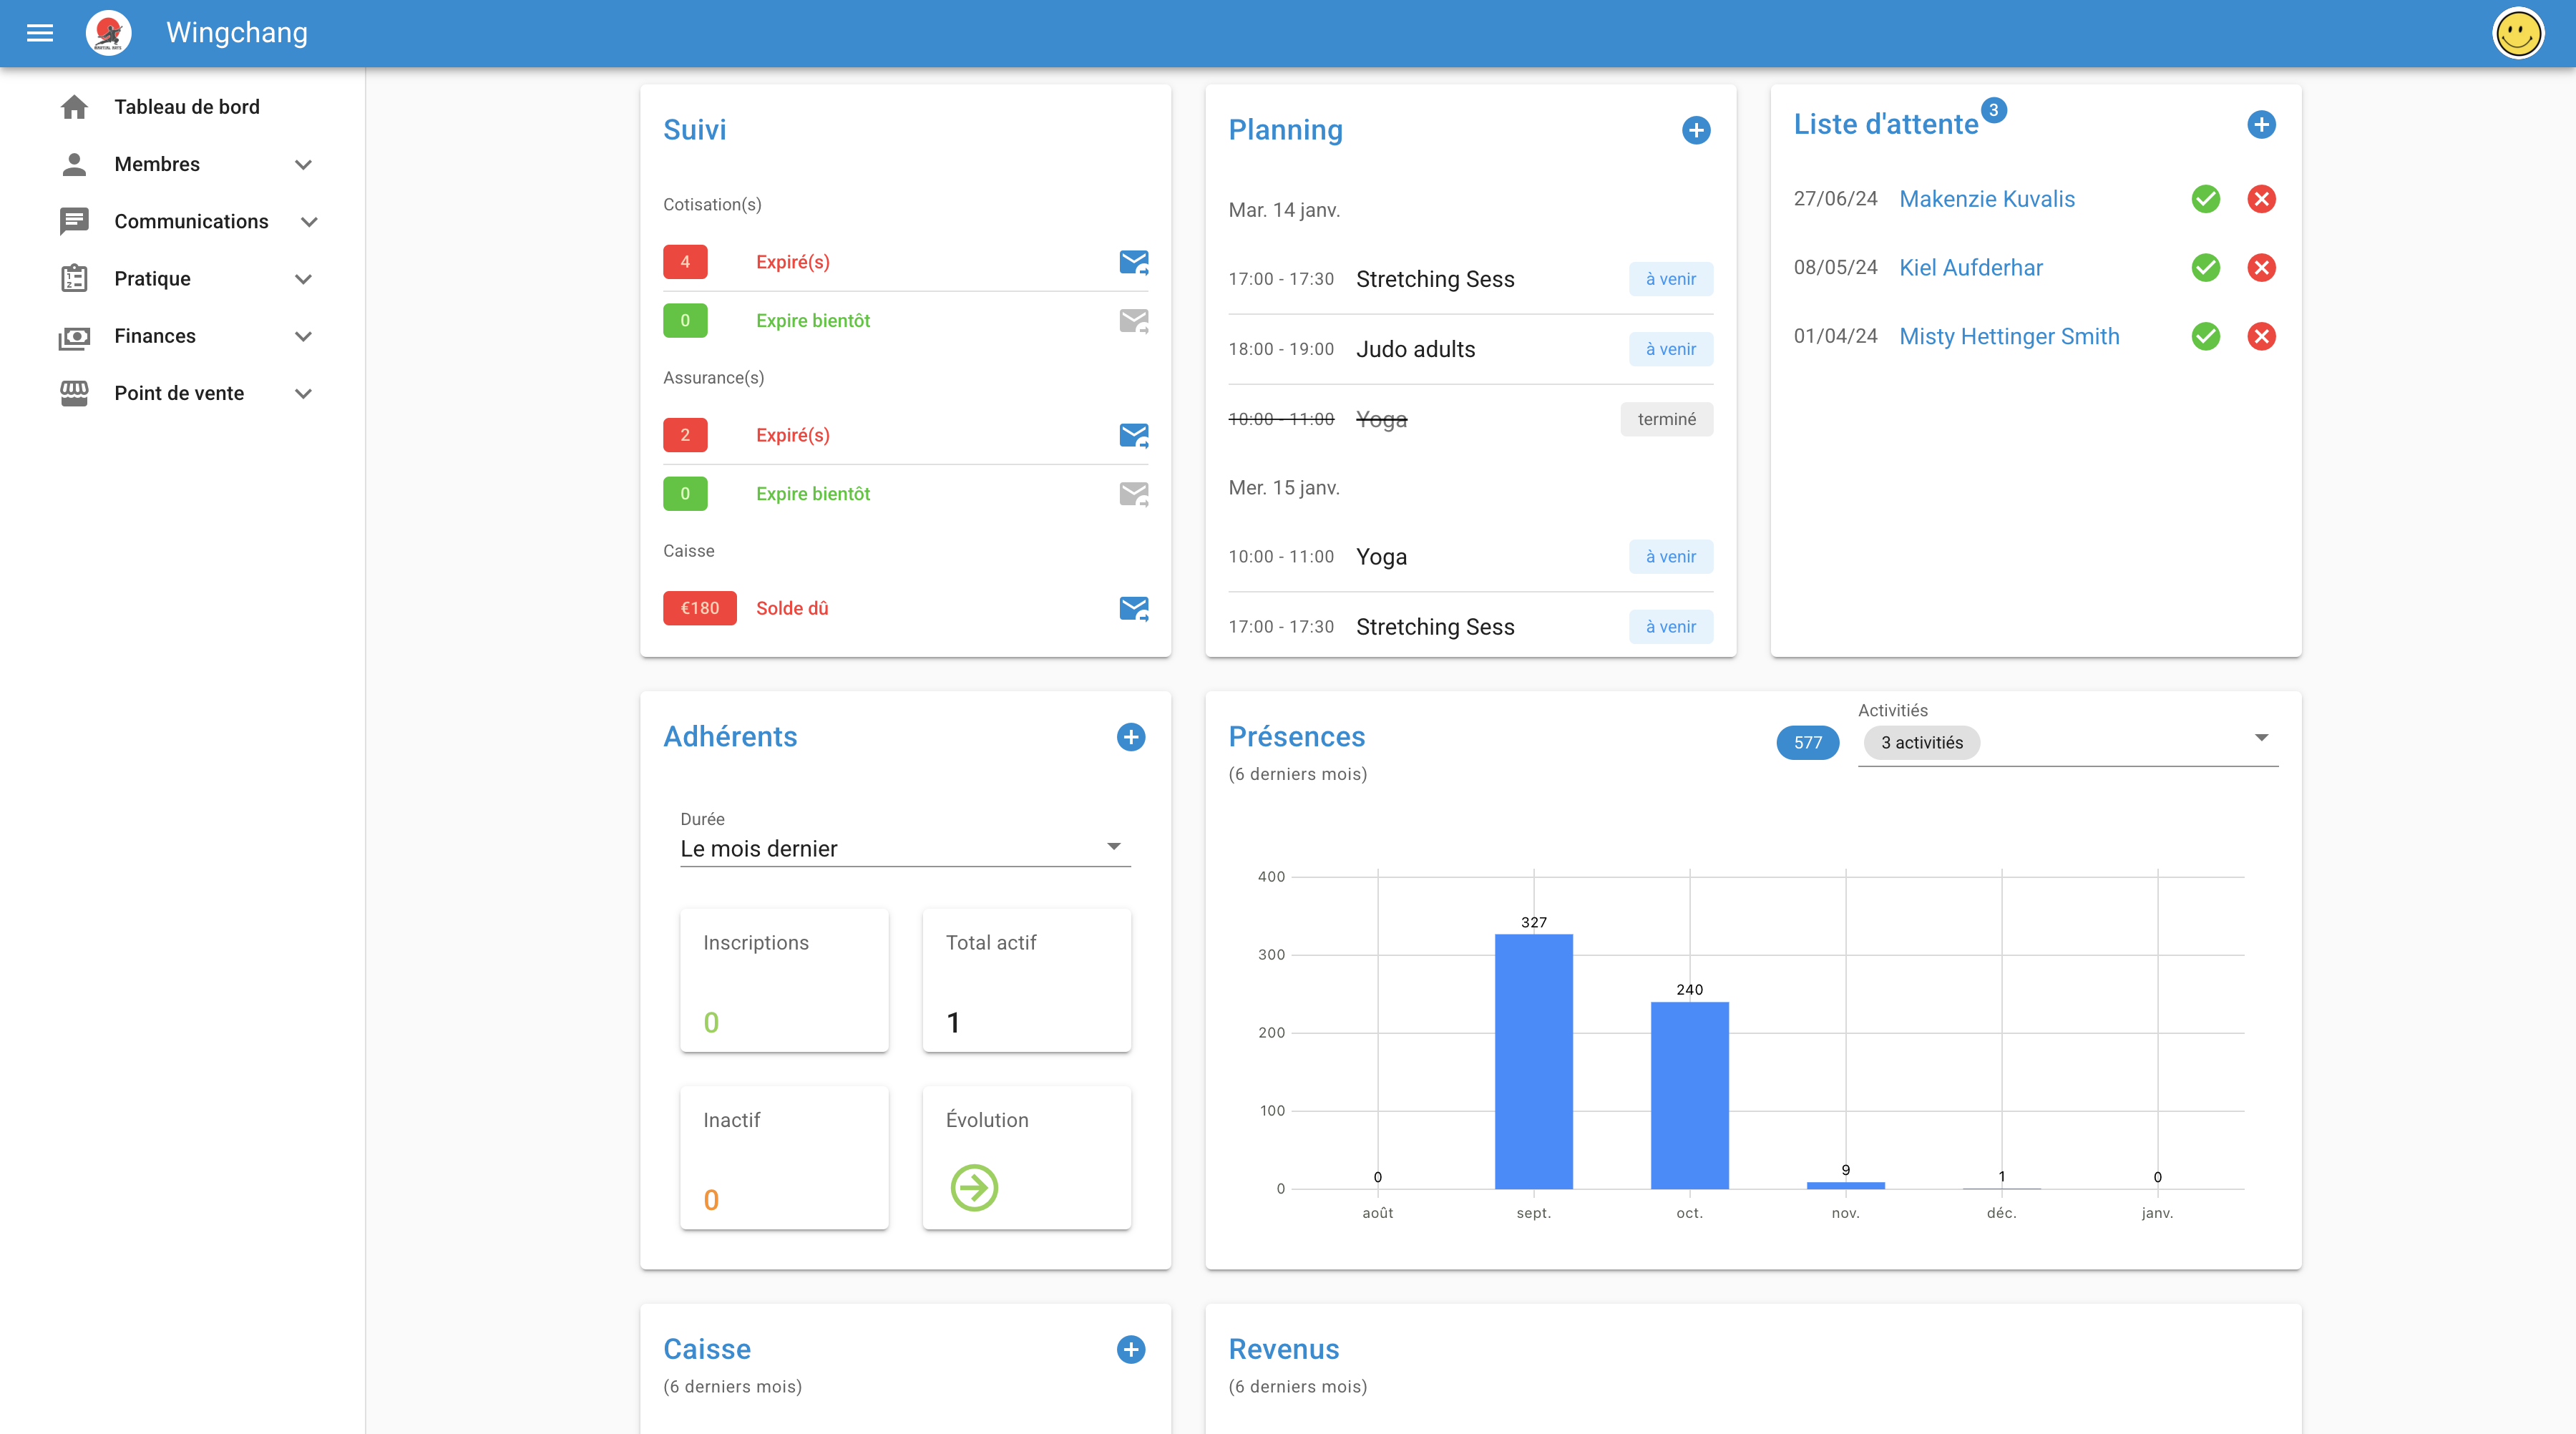The image size is (2576, 1434).
Task: Click the Inscriptions stat card
Action: pos(784,980)
